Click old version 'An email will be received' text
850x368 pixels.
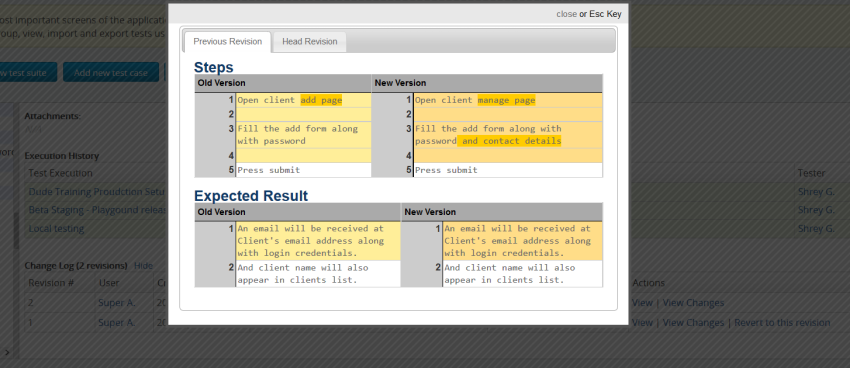pyautogui.click(x=310, y=241)
